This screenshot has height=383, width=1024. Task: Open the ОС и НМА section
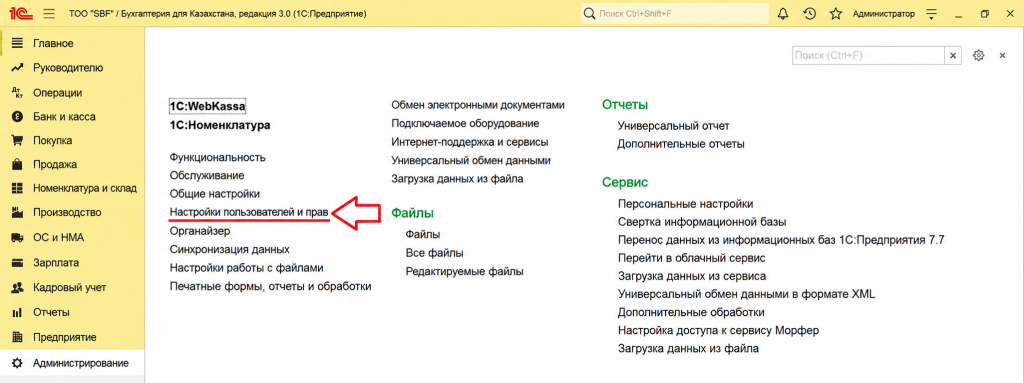[58, 237]
